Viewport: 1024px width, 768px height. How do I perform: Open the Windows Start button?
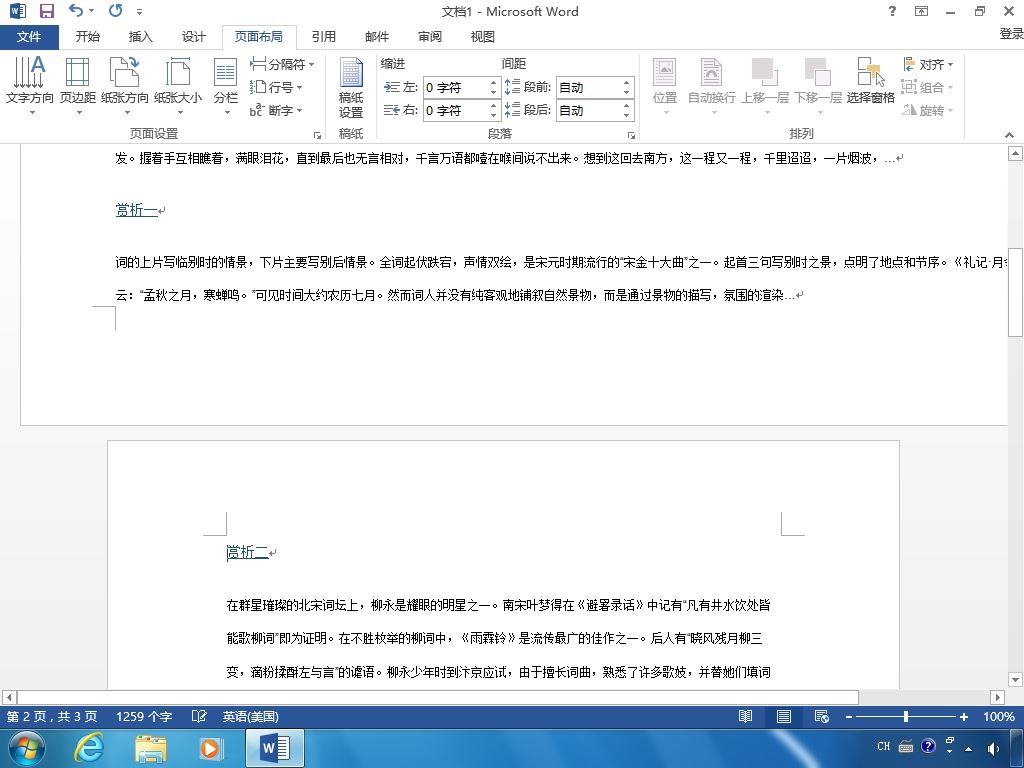27,748
